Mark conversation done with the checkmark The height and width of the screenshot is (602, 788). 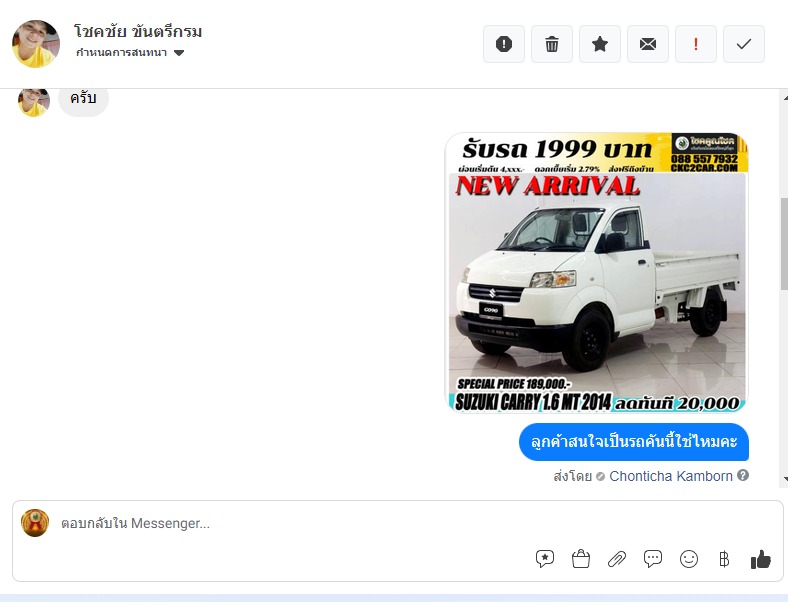pos(744,44)
